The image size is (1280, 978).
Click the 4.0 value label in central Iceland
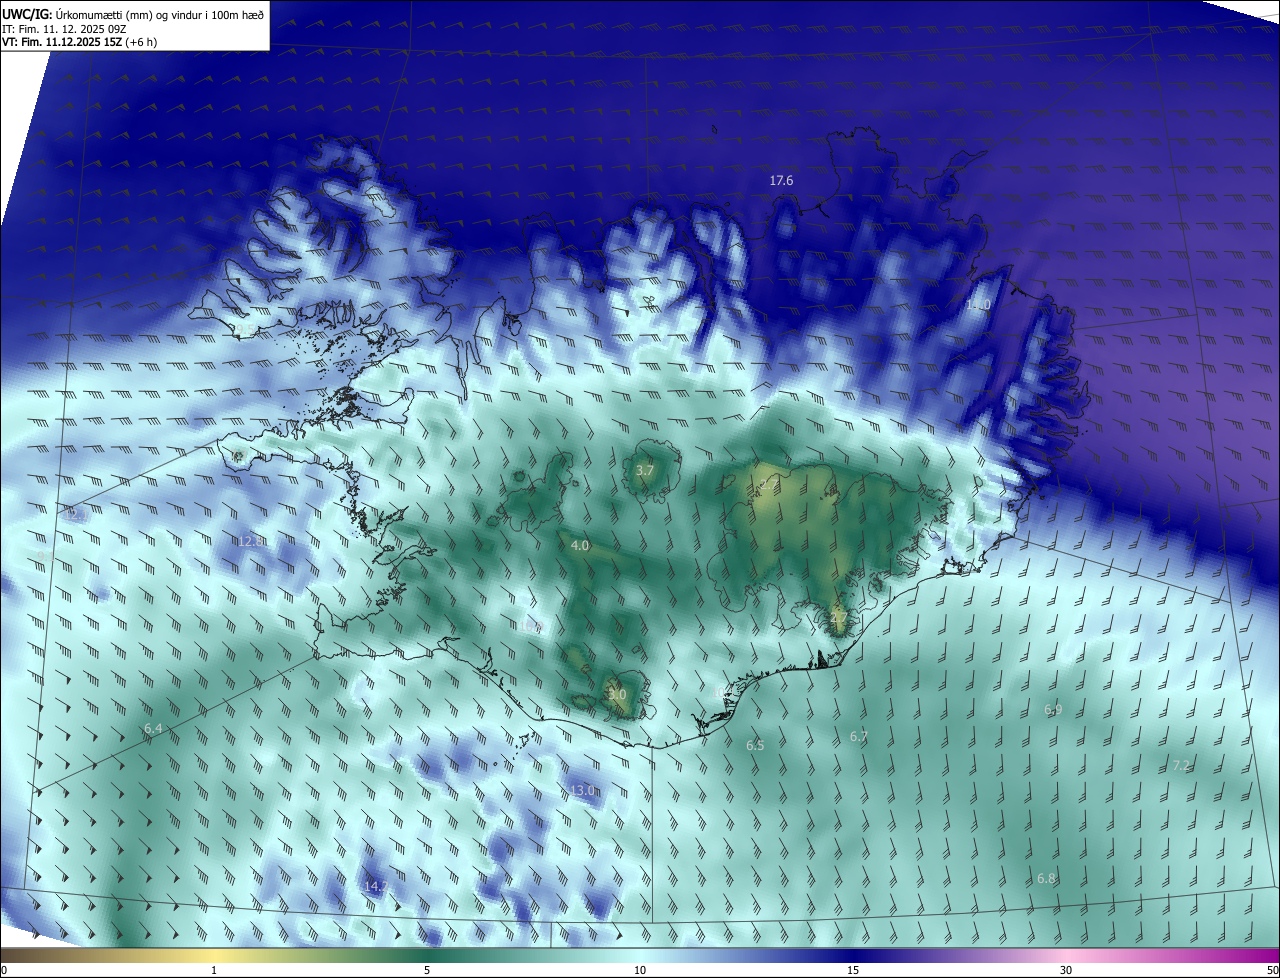[580, 546]
